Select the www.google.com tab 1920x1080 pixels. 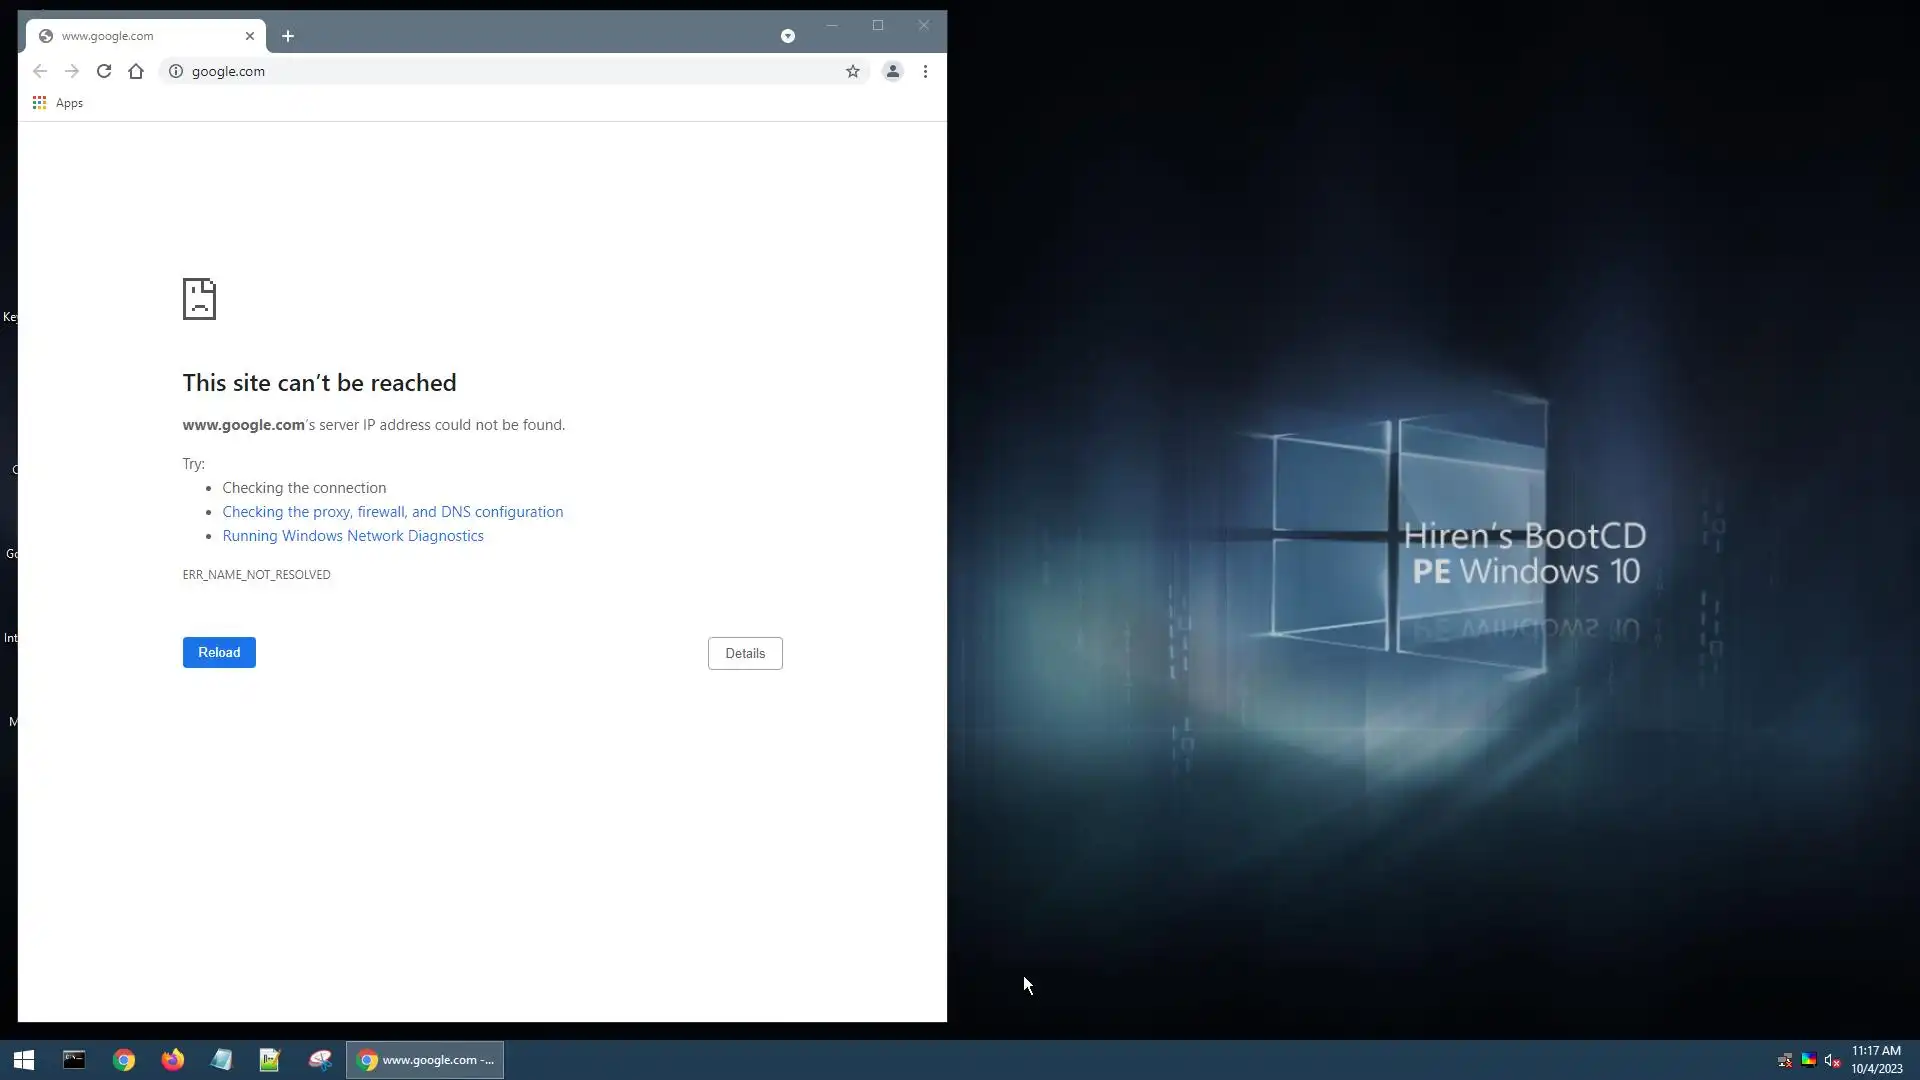(130, 36)
